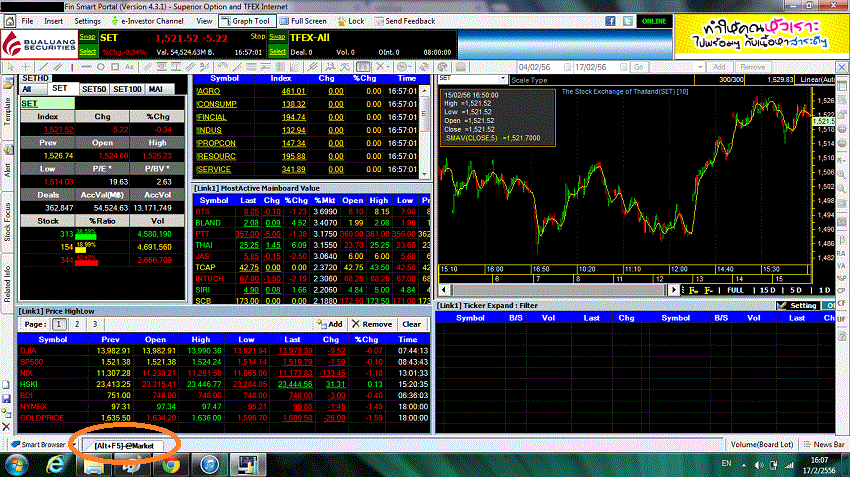Click the volume icon in system tray
Screen dimensions: 850x477
tap(759, 465)
